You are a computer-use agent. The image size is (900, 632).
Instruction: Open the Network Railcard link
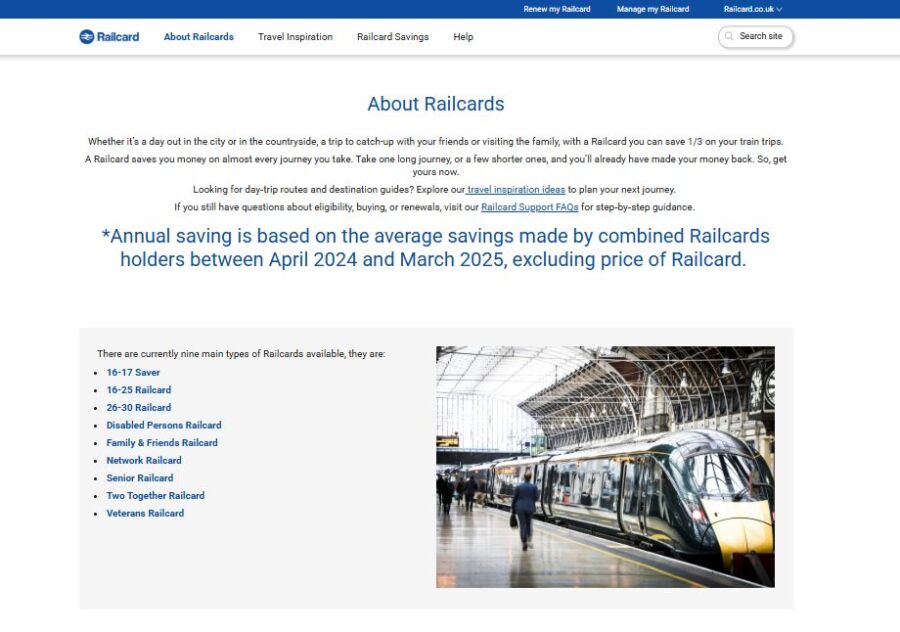(x=143, y=460)
